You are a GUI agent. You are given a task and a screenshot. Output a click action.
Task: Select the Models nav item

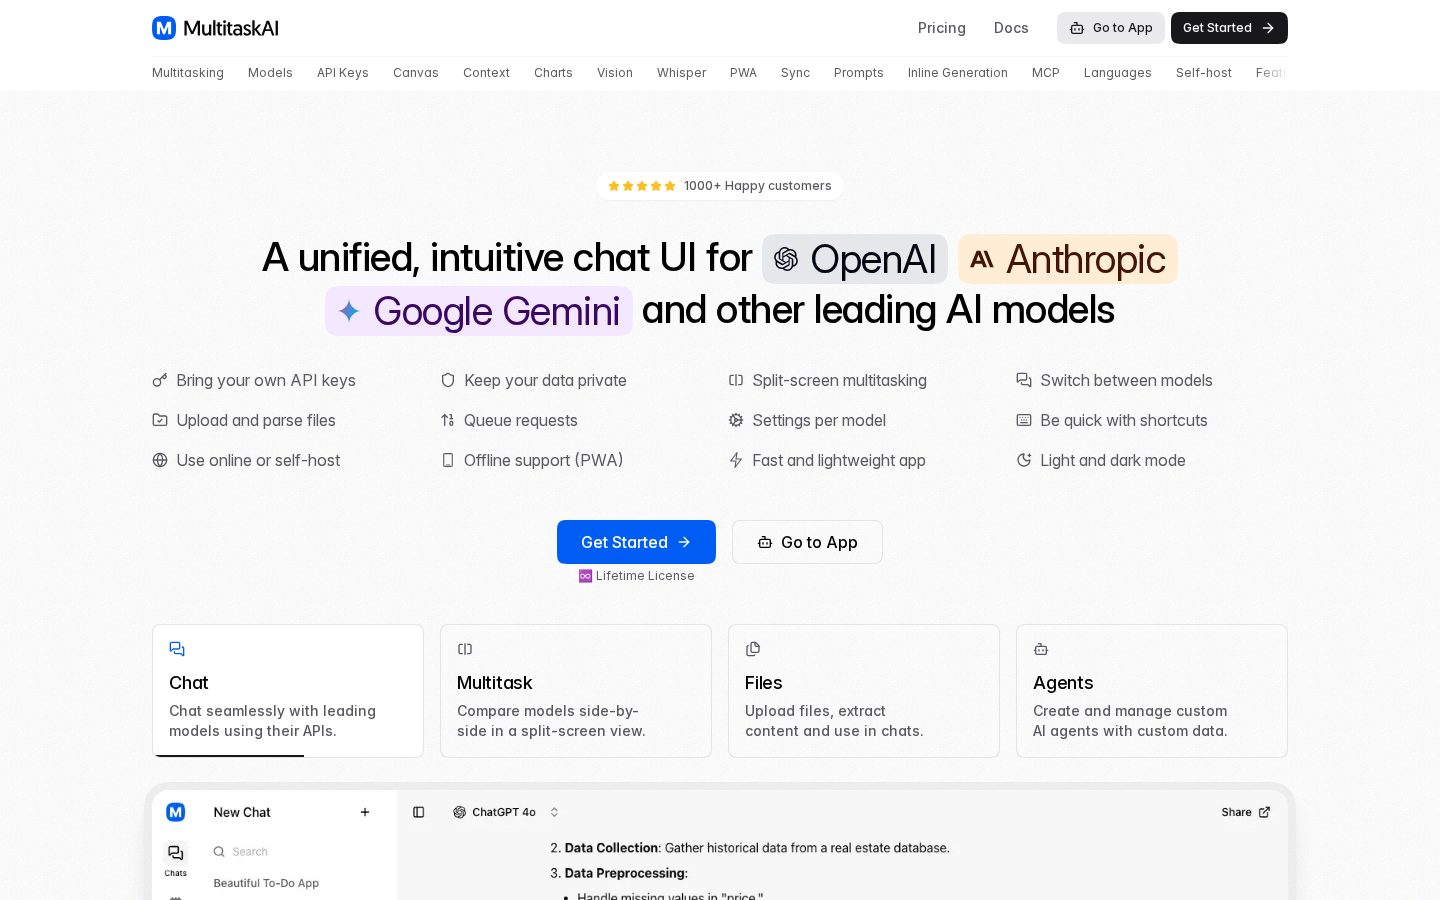pos(270,73)
